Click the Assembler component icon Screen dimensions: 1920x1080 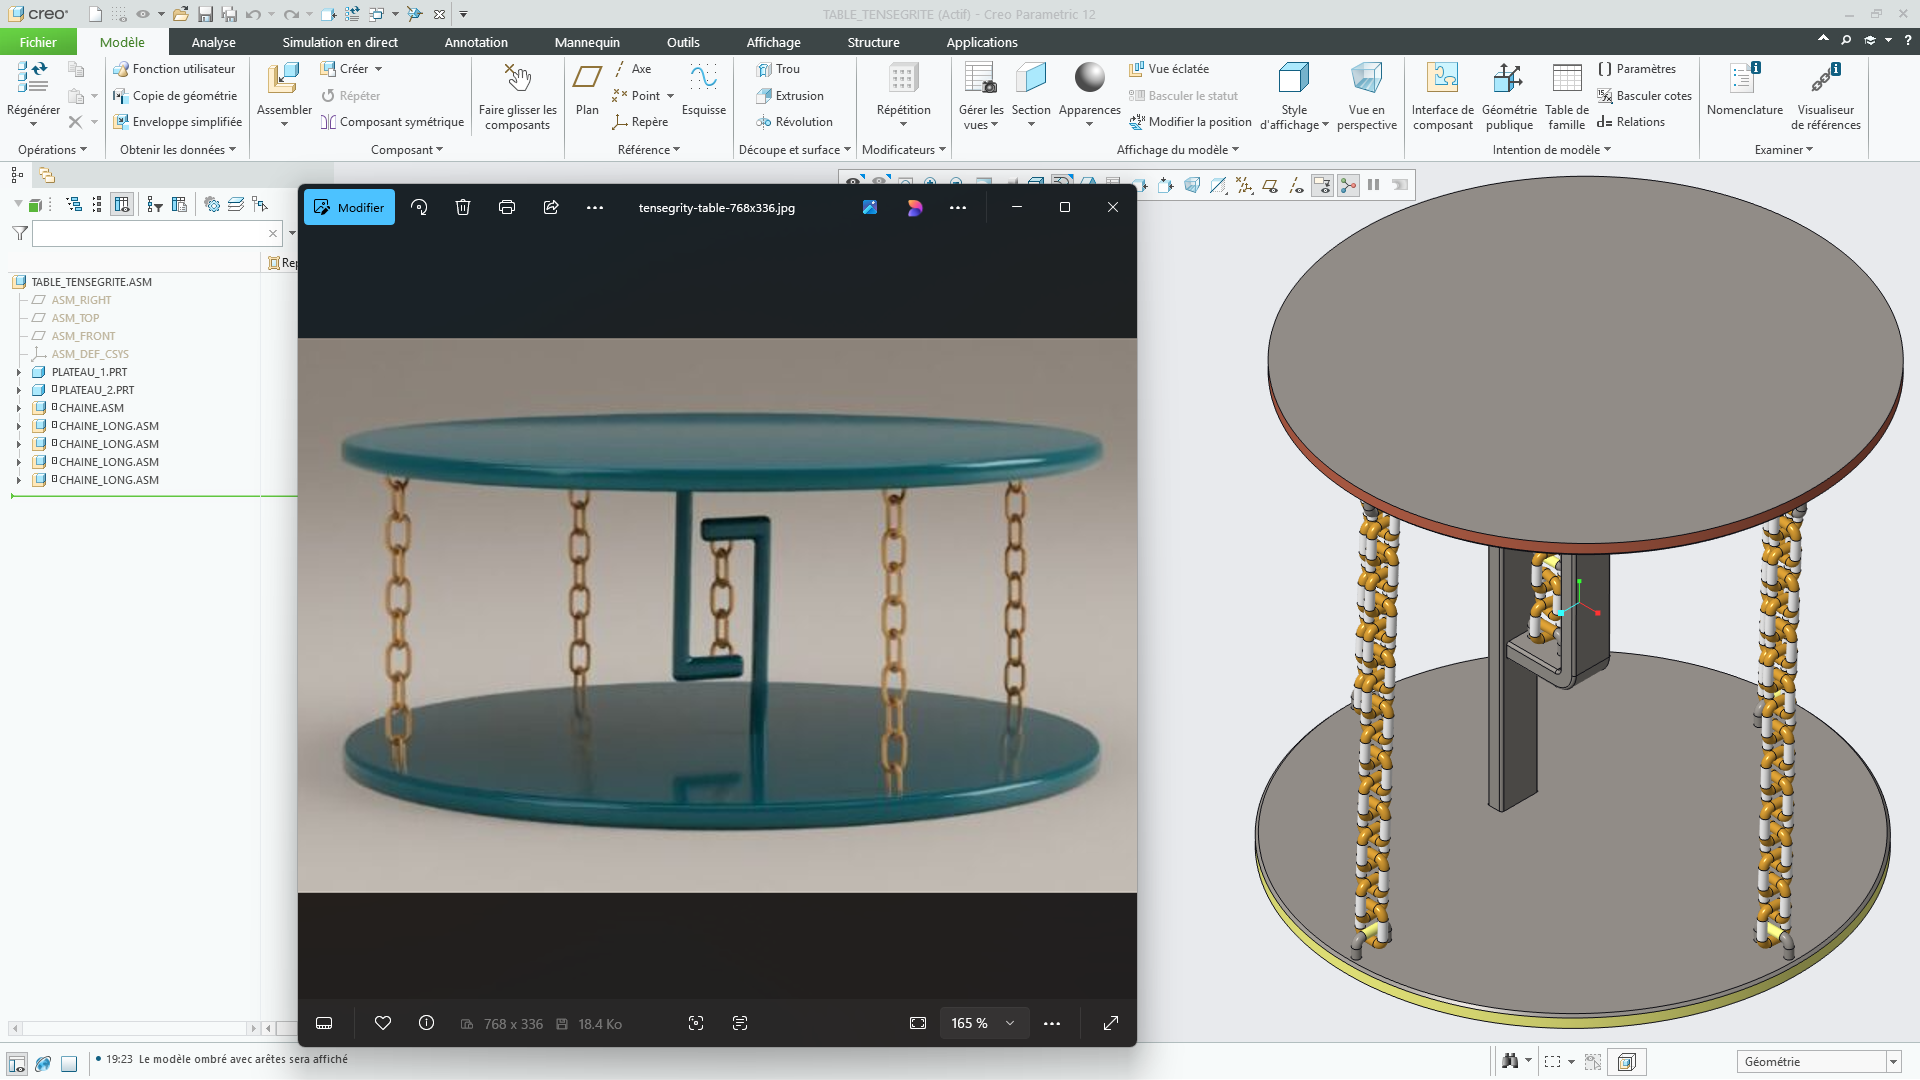click(x=283, y=78)
